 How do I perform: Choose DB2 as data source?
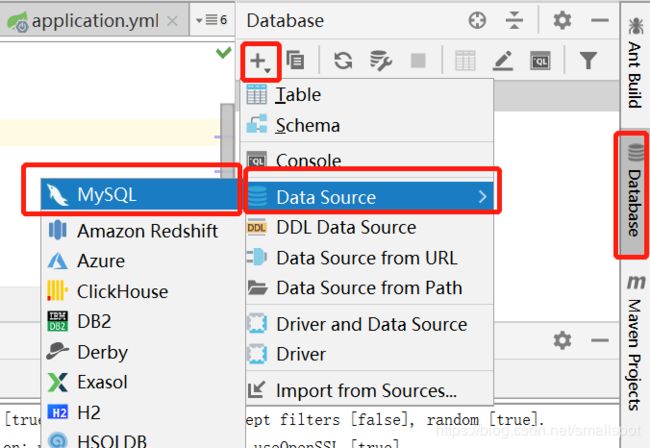[x=142, y=322]
